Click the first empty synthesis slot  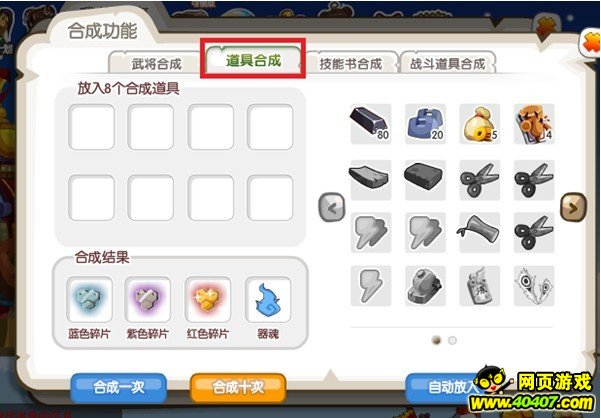pos(91,127)
